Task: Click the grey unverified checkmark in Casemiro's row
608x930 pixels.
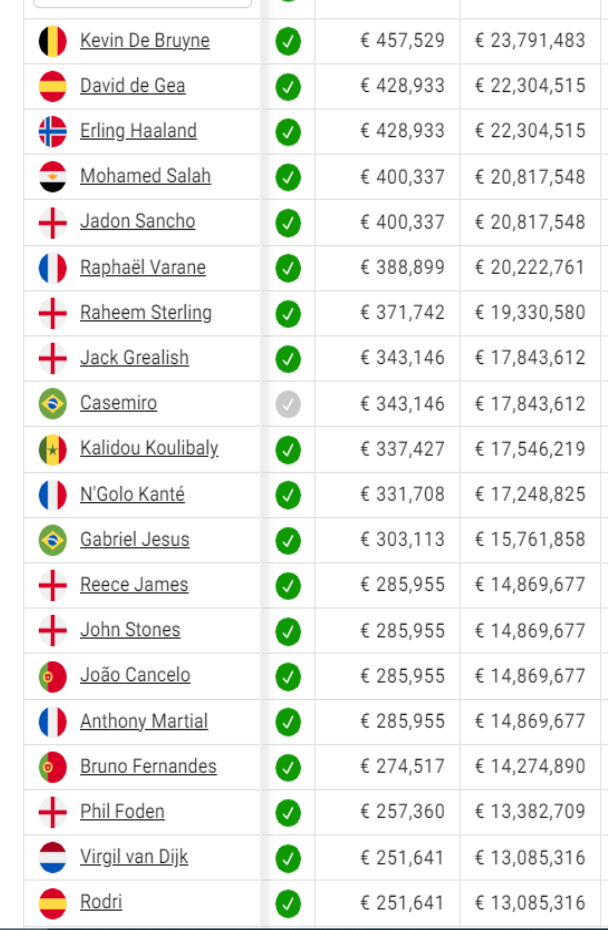Action: pyautogui.click(x=288, y=404)
